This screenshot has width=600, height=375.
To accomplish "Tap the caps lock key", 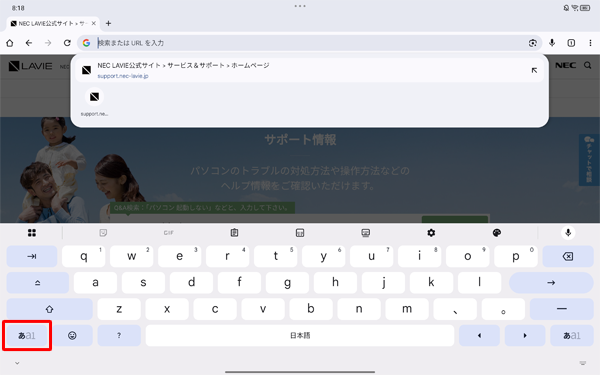I will click(x=38, y=282).
